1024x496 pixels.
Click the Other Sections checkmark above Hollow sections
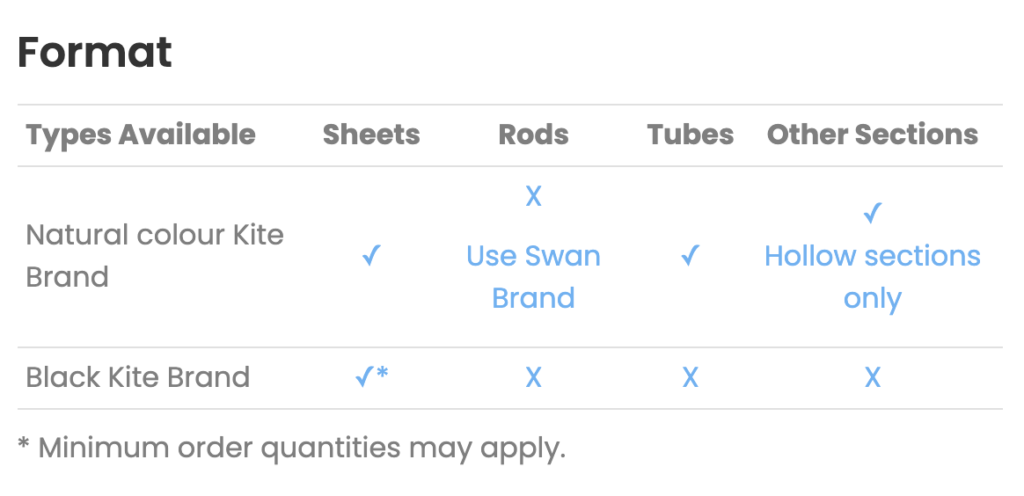(x=872, y=213)
